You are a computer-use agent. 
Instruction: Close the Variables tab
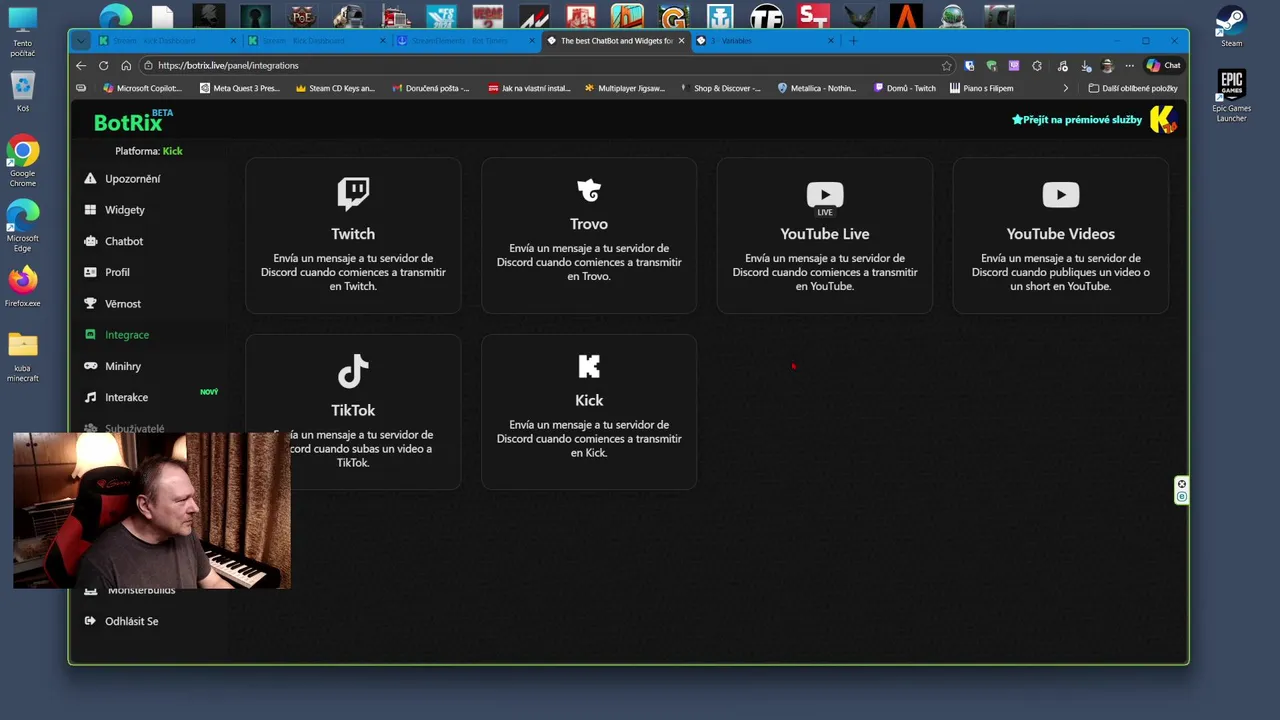pyautogui.click(x=831, y=41)
